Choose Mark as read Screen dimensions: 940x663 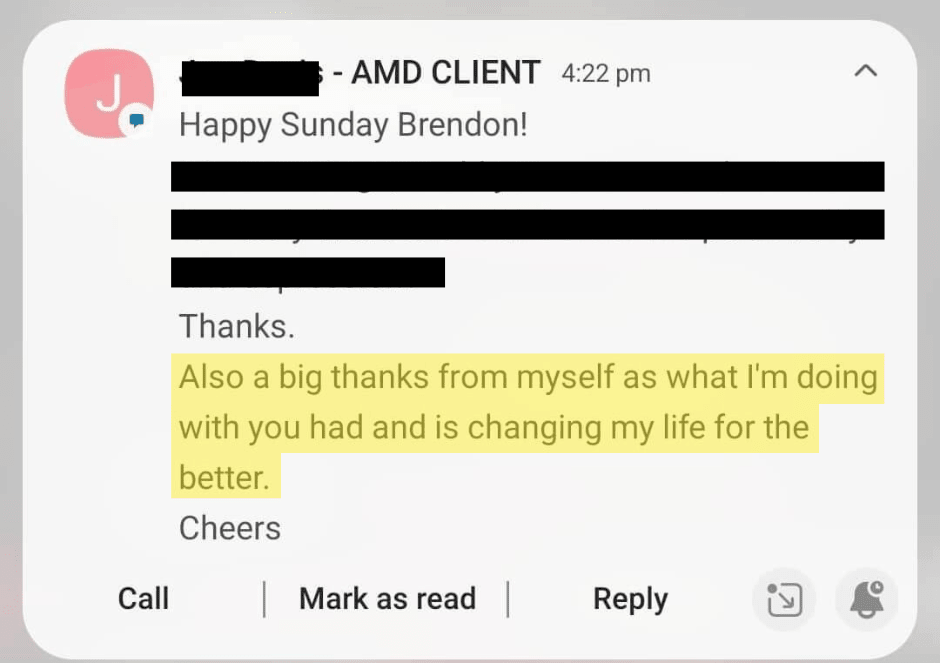coord(387,598)
